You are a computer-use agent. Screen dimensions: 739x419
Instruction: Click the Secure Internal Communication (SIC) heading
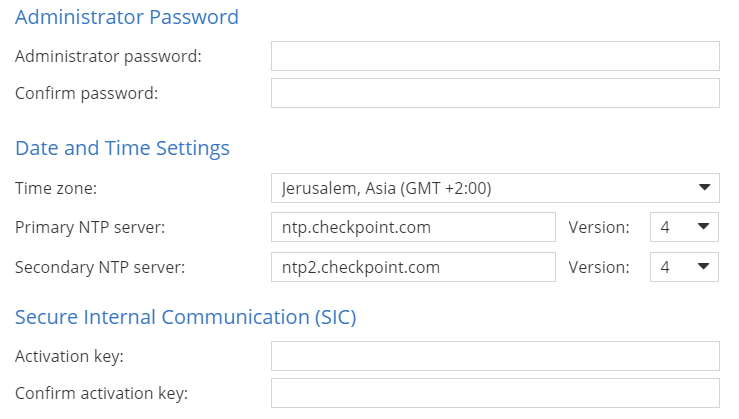186,317
